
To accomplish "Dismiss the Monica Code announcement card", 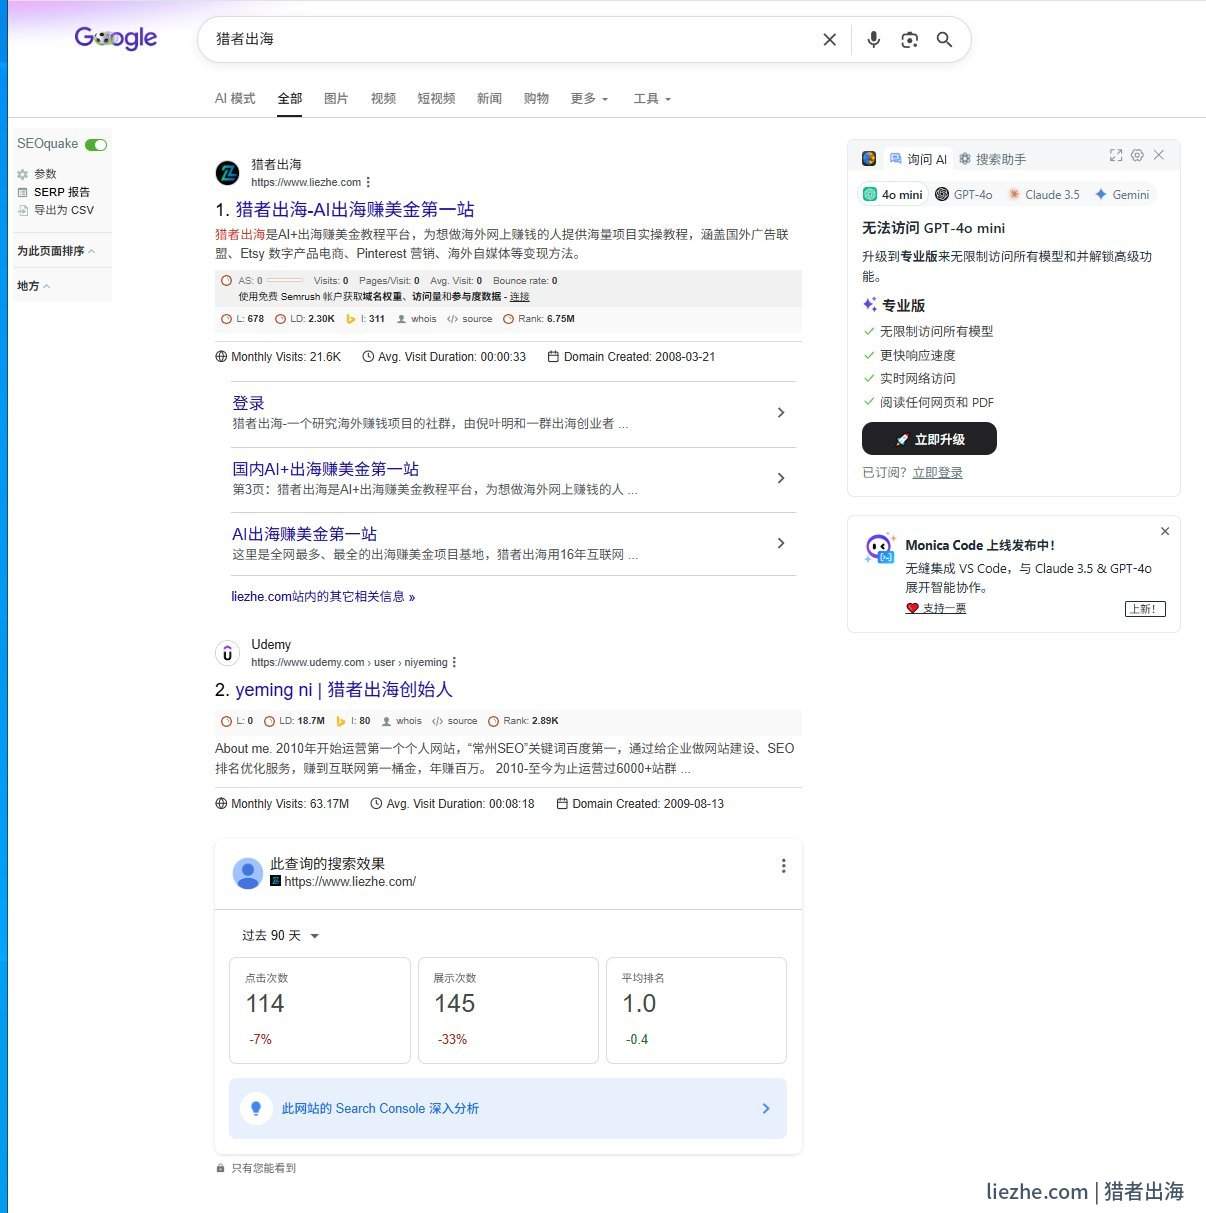I will click(1165, 531).
